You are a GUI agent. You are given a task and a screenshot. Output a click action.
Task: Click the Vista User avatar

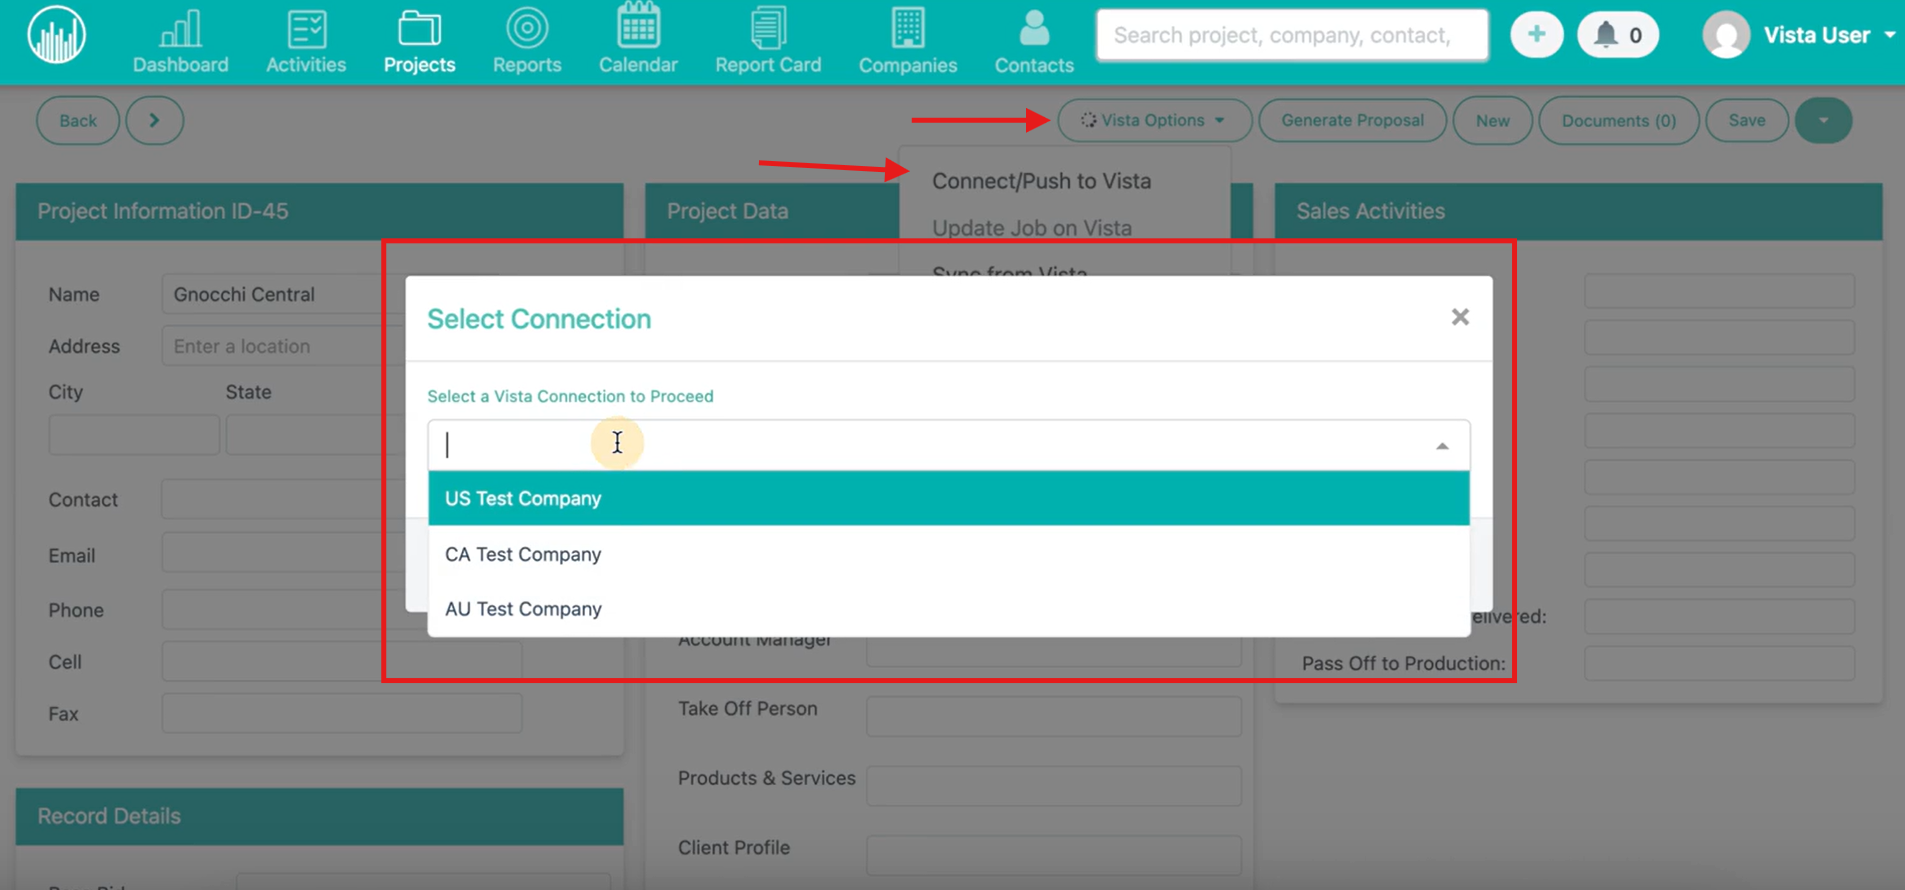point(1726,35)
